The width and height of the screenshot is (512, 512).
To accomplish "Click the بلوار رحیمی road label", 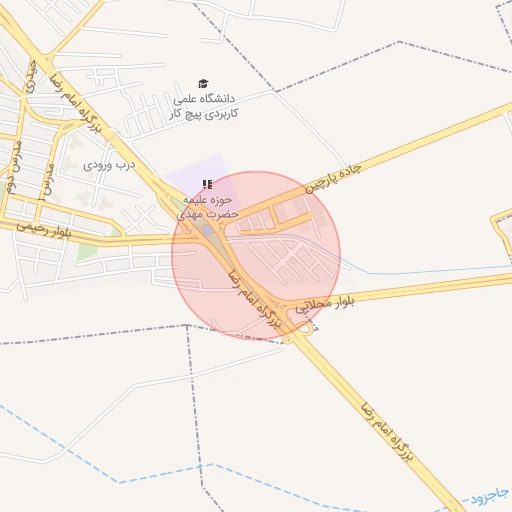I will [x=44, y=230].
